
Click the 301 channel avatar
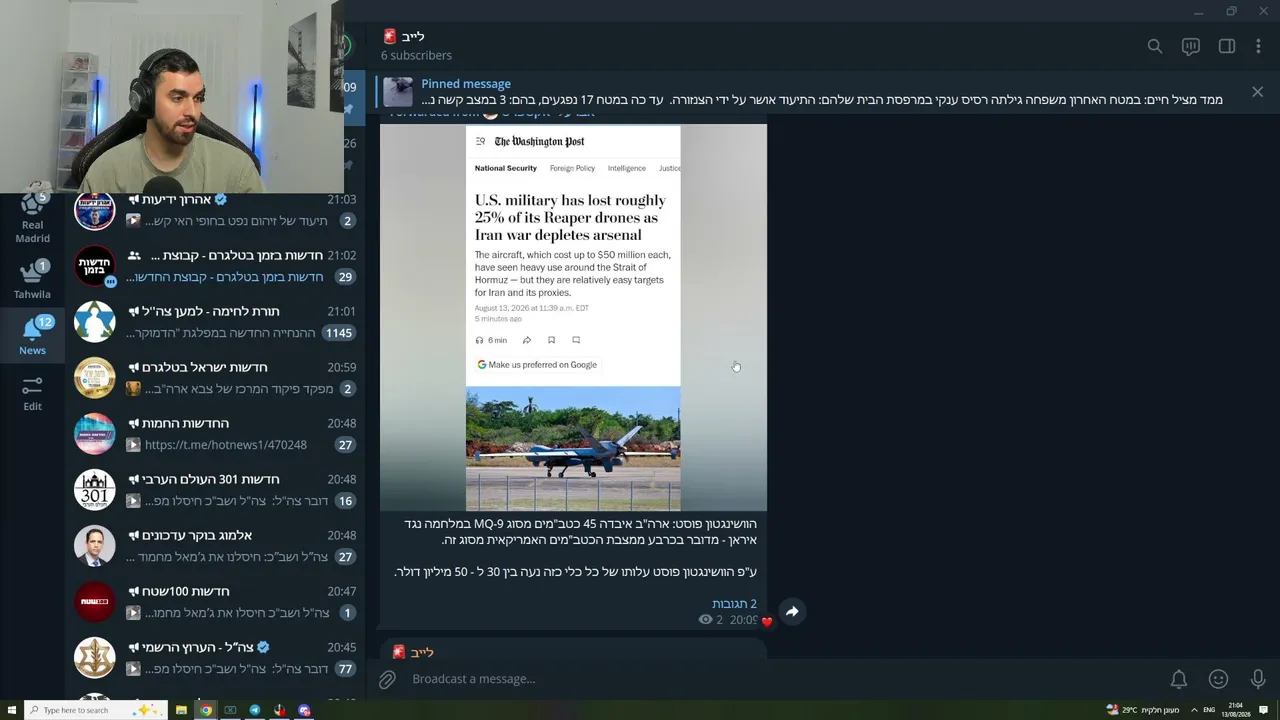point(95,490)
